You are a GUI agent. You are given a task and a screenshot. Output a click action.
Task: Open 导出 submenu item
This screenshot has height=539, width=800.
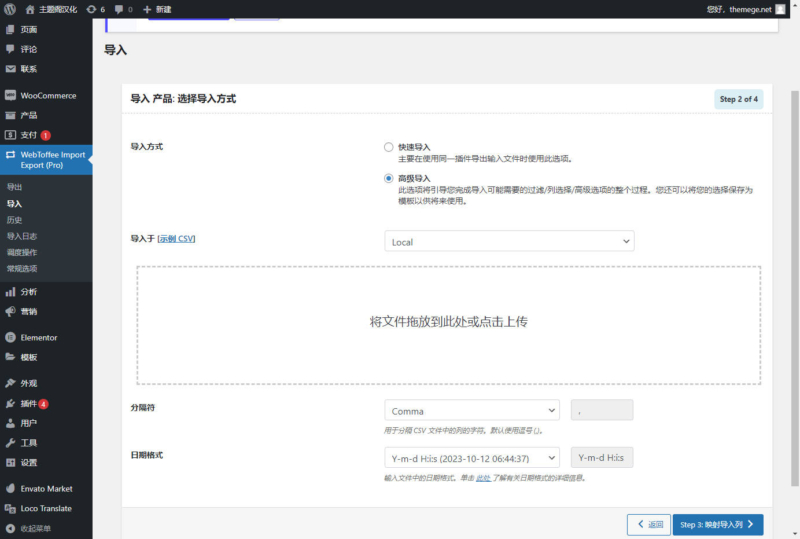click(x=14, y=187)
